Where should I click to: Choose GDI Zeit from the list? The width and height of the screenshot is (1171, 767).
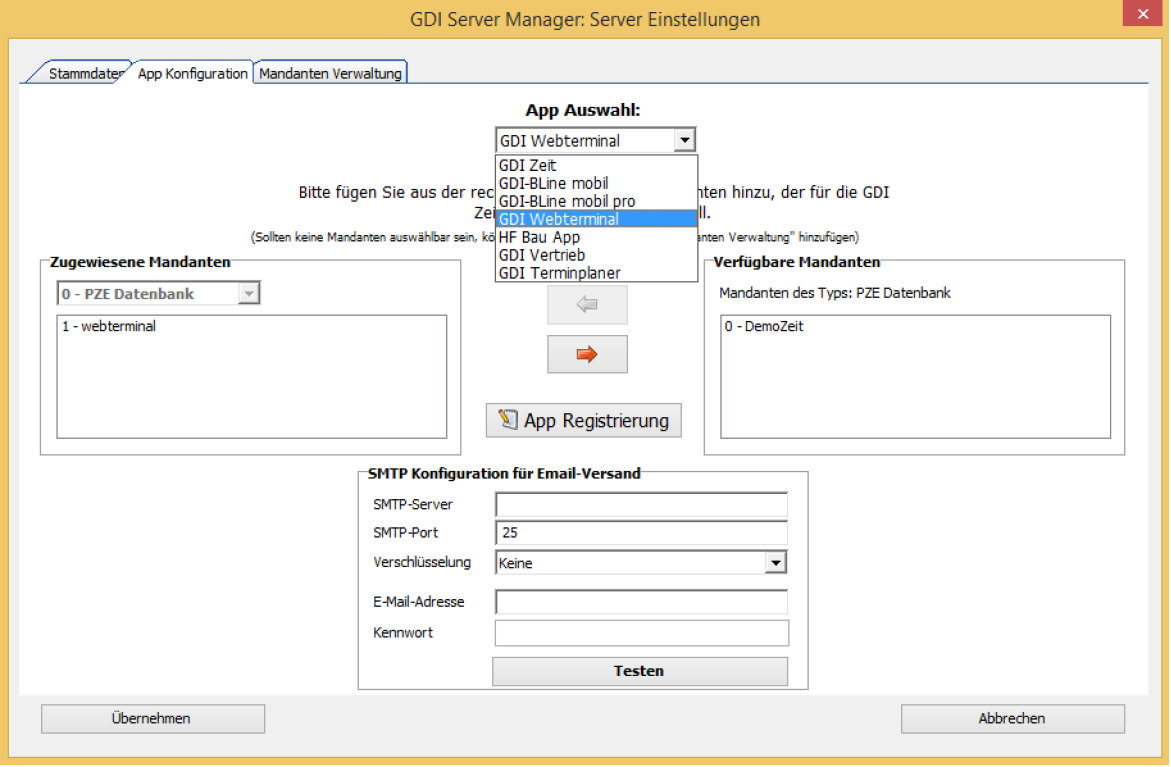coord(528,165)
